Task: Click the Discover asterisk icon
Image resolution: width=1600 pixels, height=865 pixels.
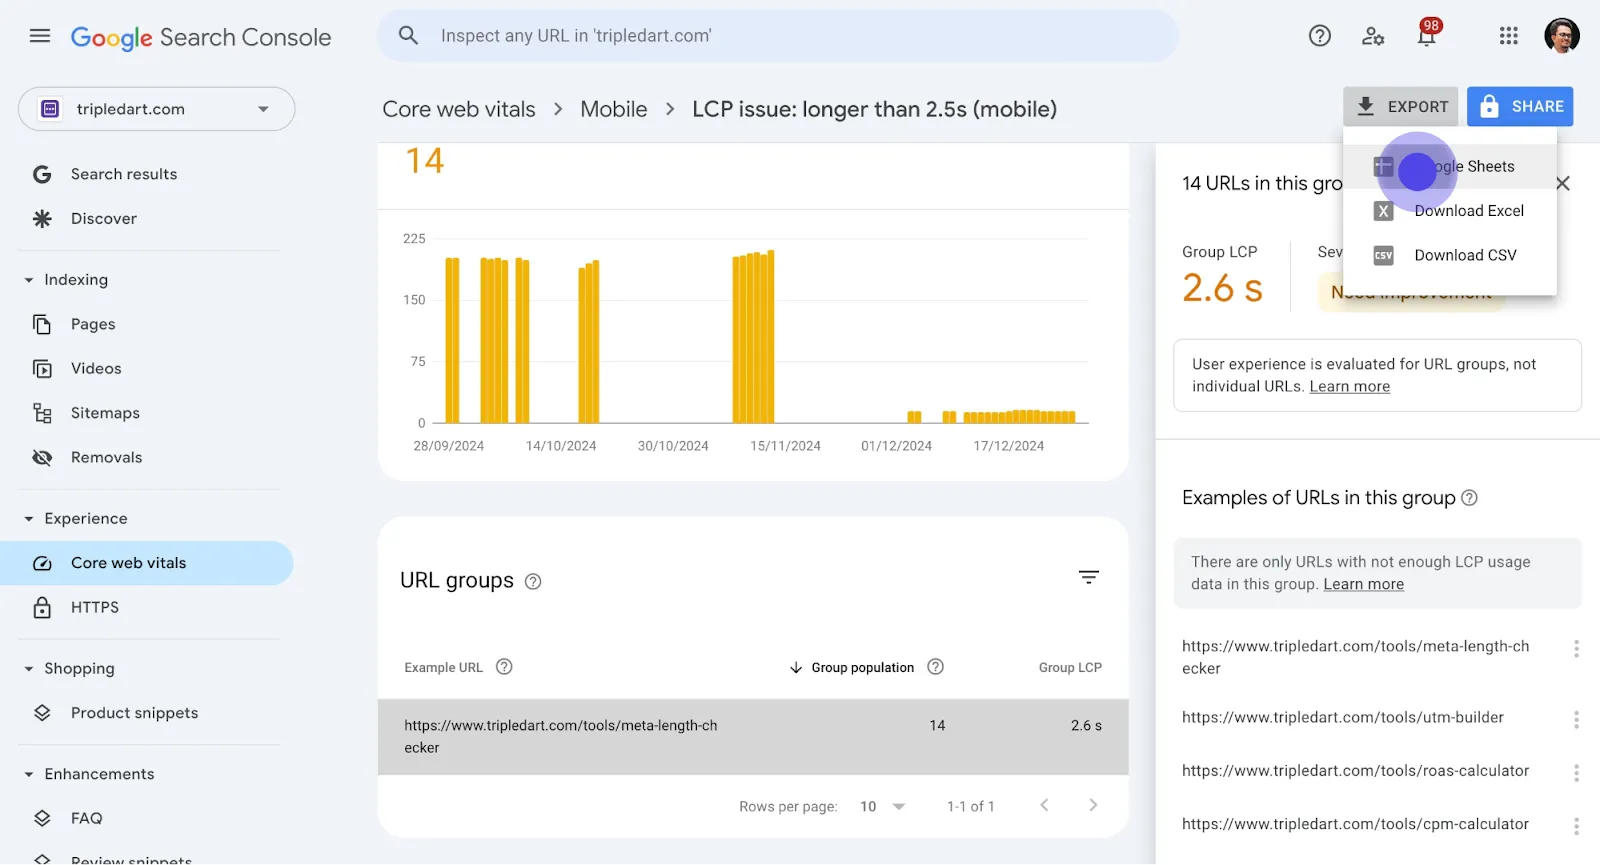Action: [42, 218]
